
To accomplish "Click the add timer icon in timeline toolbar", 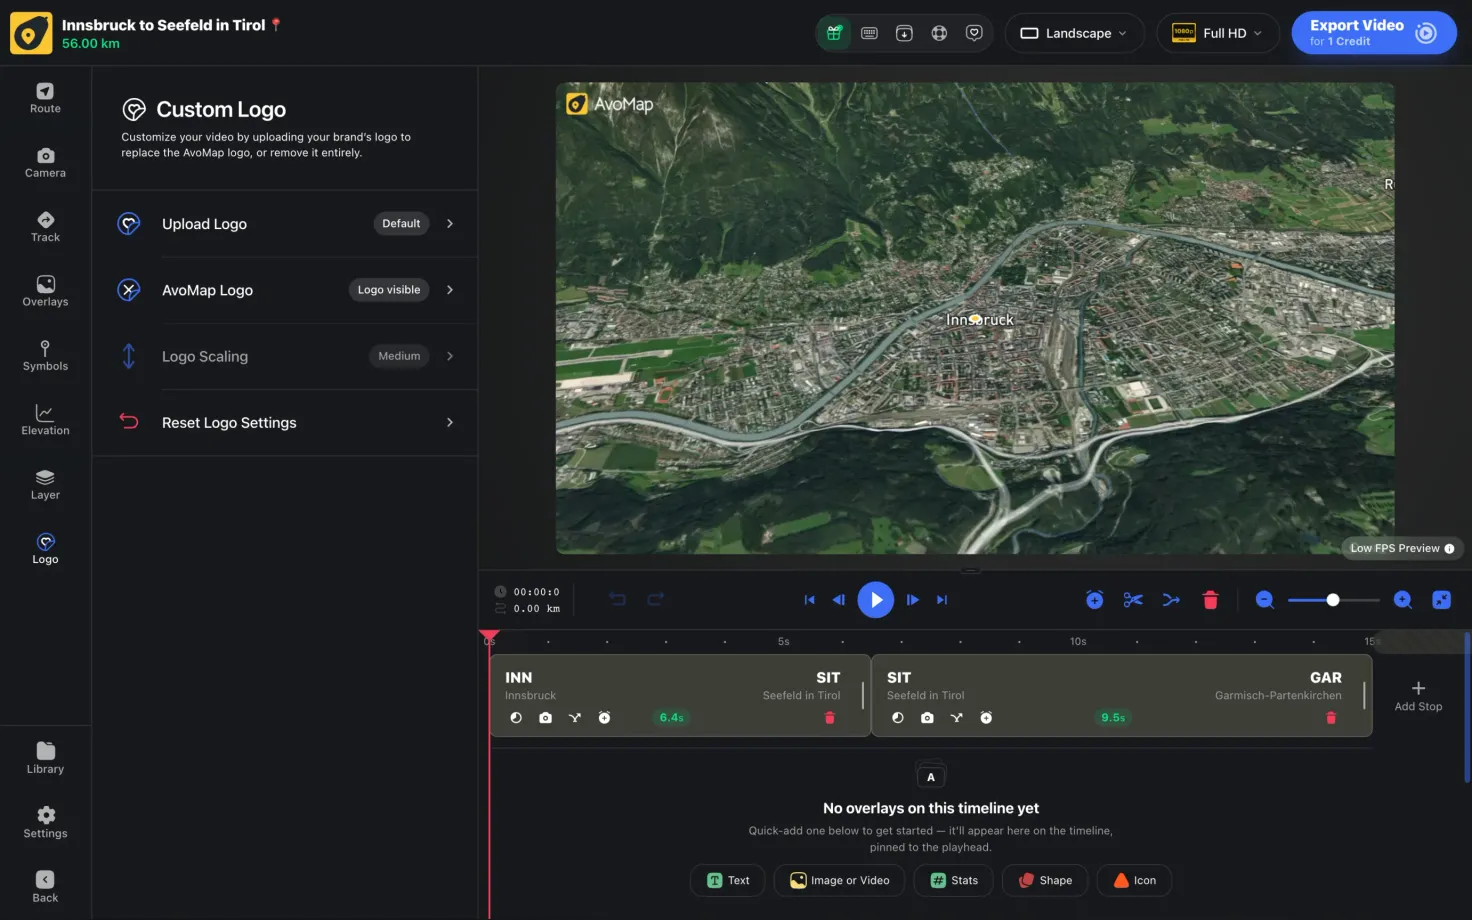I will coord(1095,600).
